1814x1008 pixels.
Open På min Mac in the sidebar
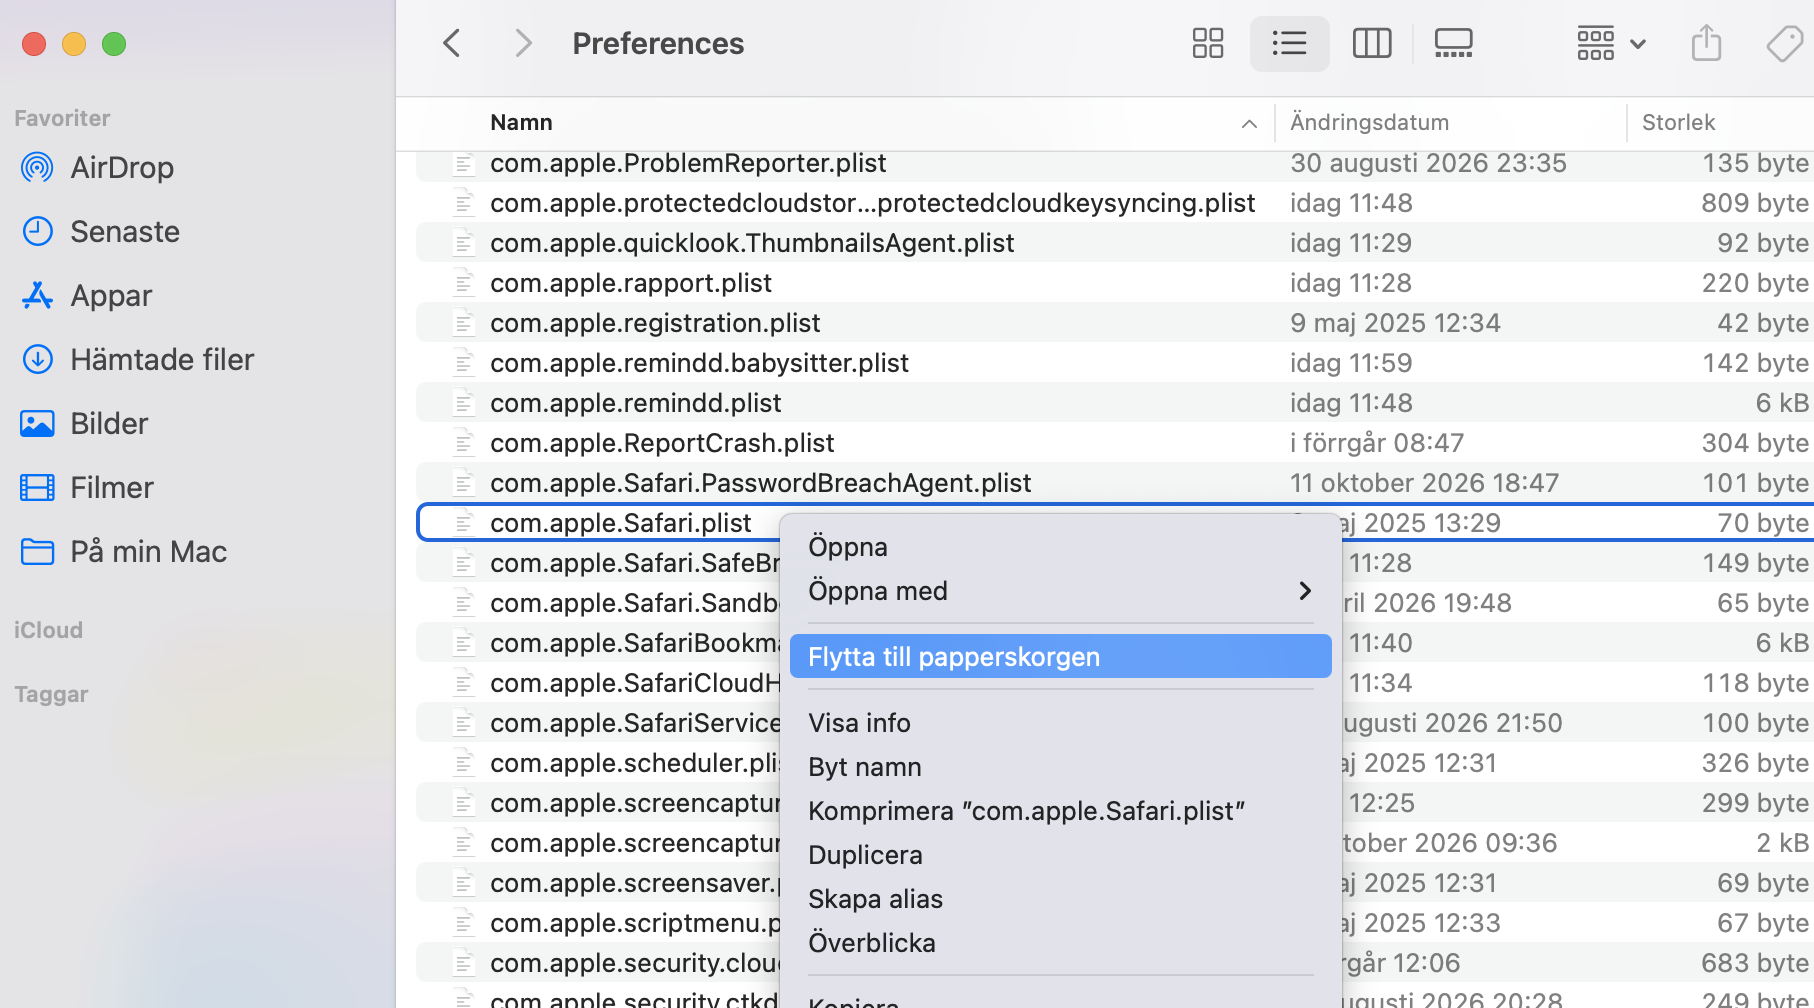pyautogui.click(x=124, y=552)
